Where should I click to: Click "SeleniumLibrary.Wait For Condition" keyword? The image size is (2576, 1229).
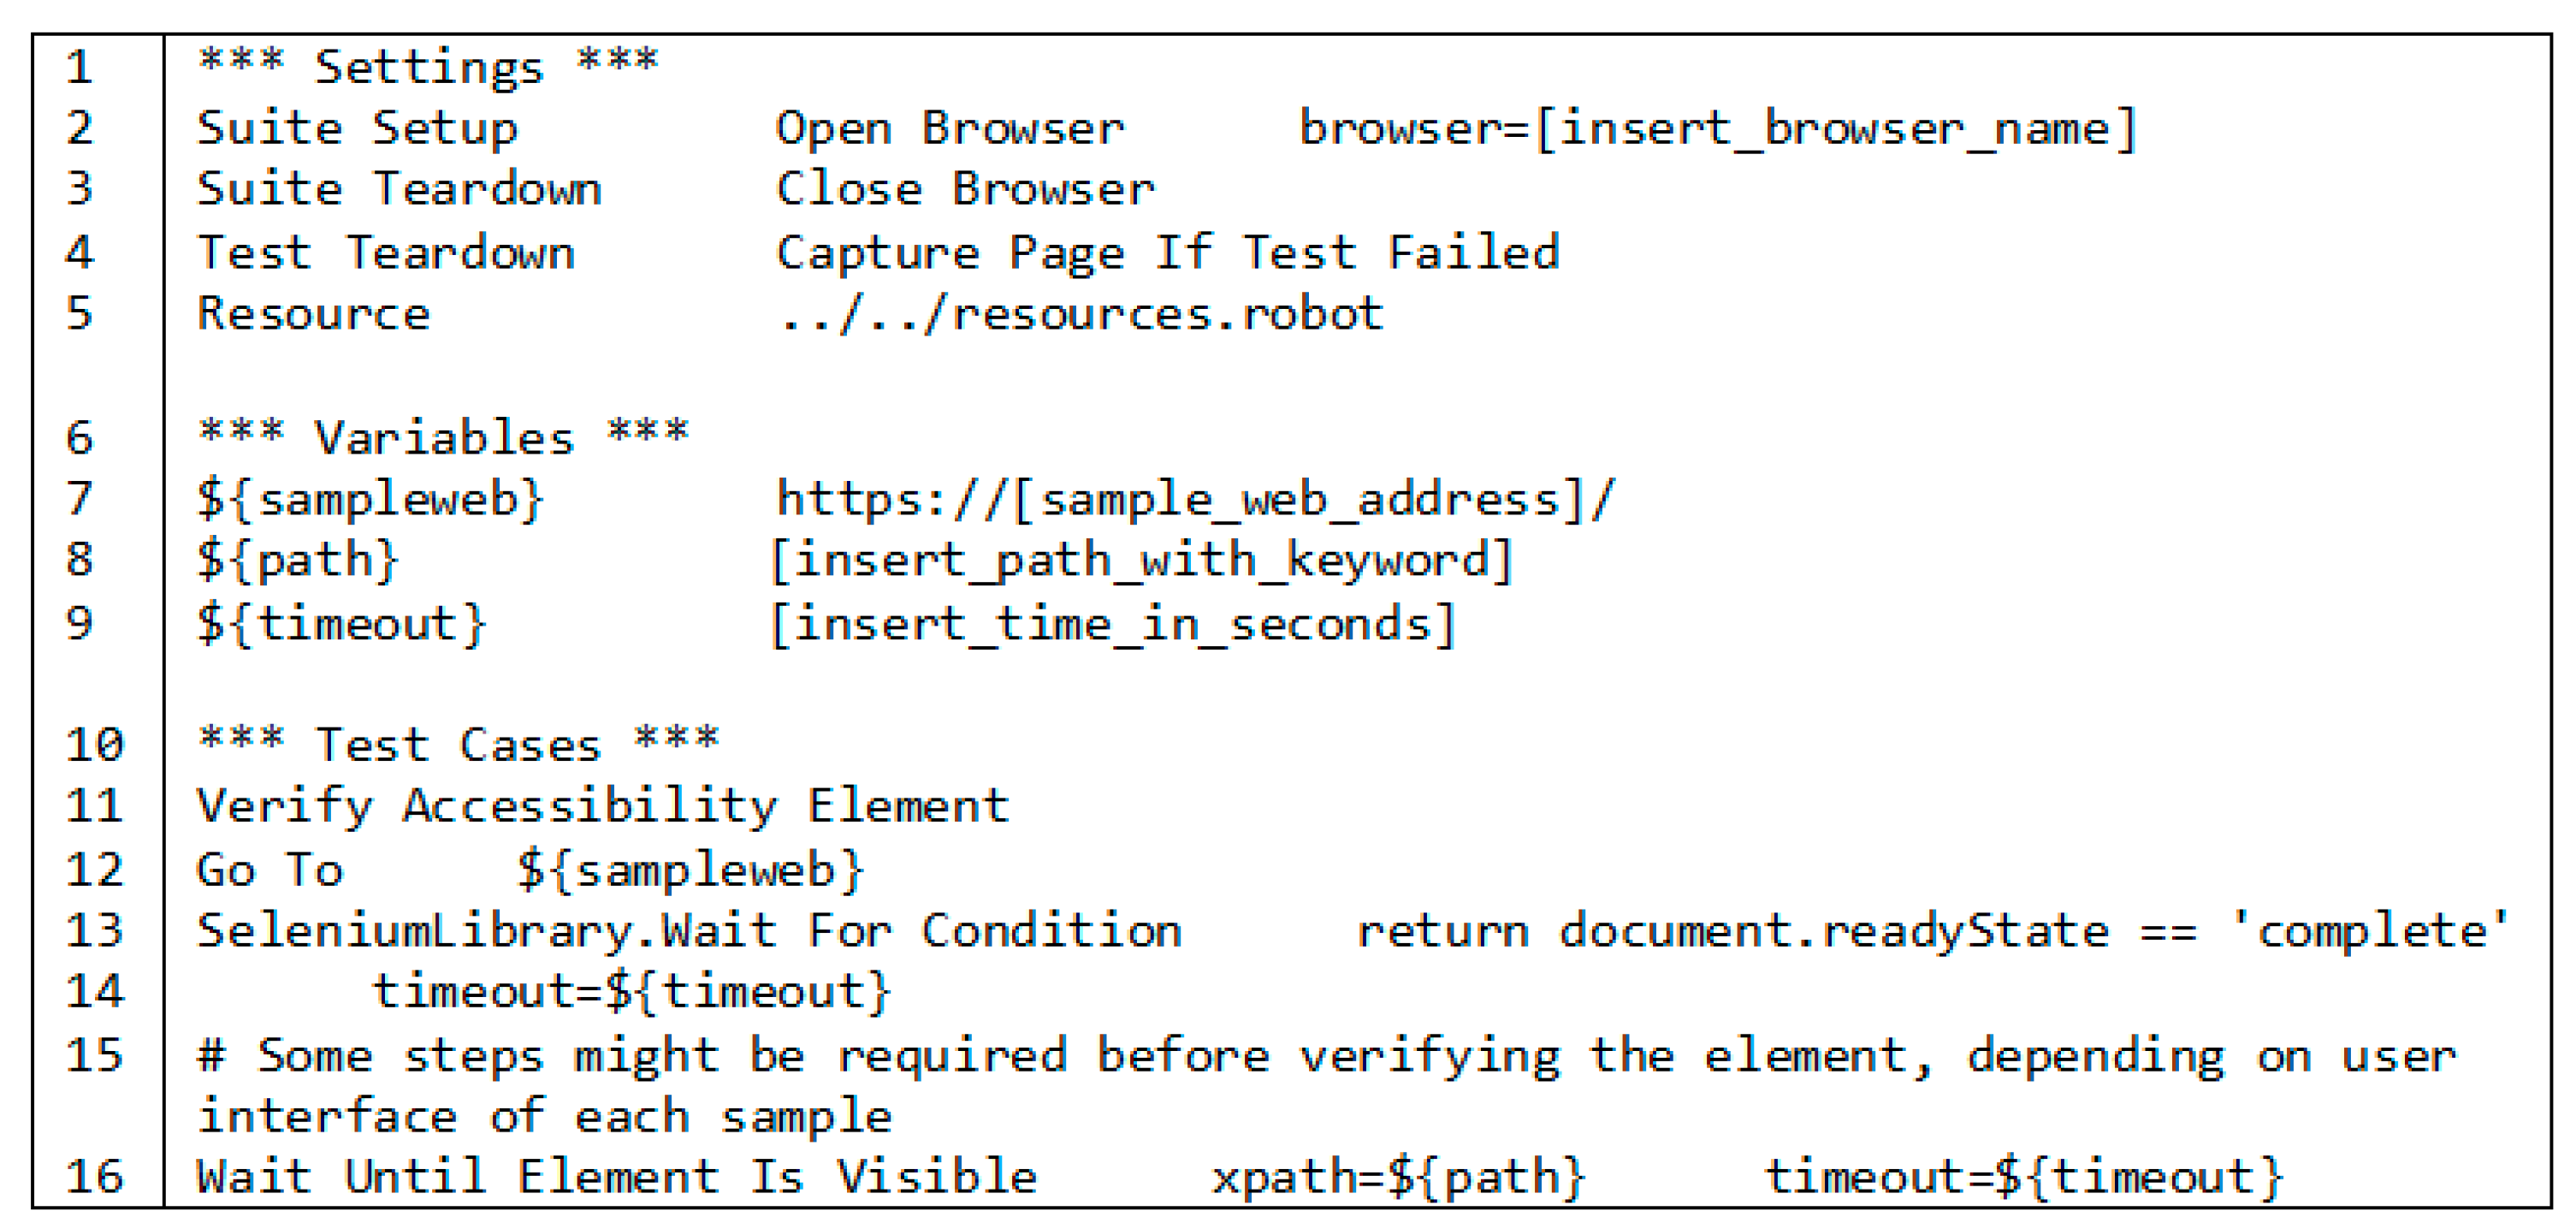coord(689,931)
